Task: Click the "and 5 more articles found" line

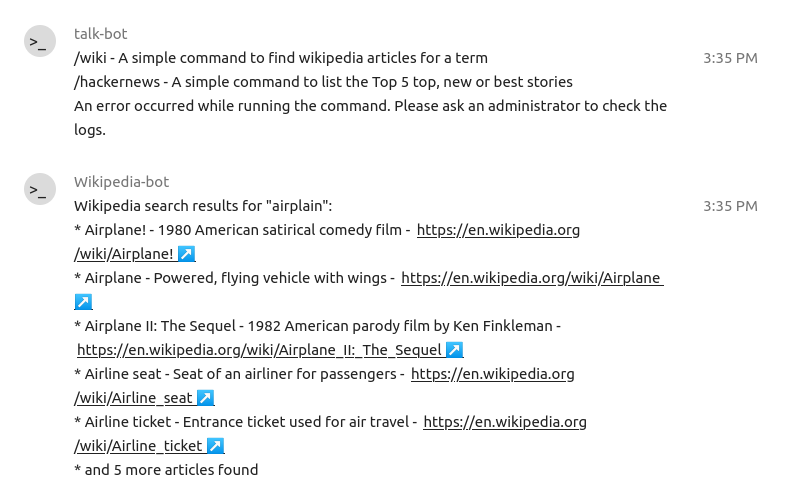Action: (166, 470)
